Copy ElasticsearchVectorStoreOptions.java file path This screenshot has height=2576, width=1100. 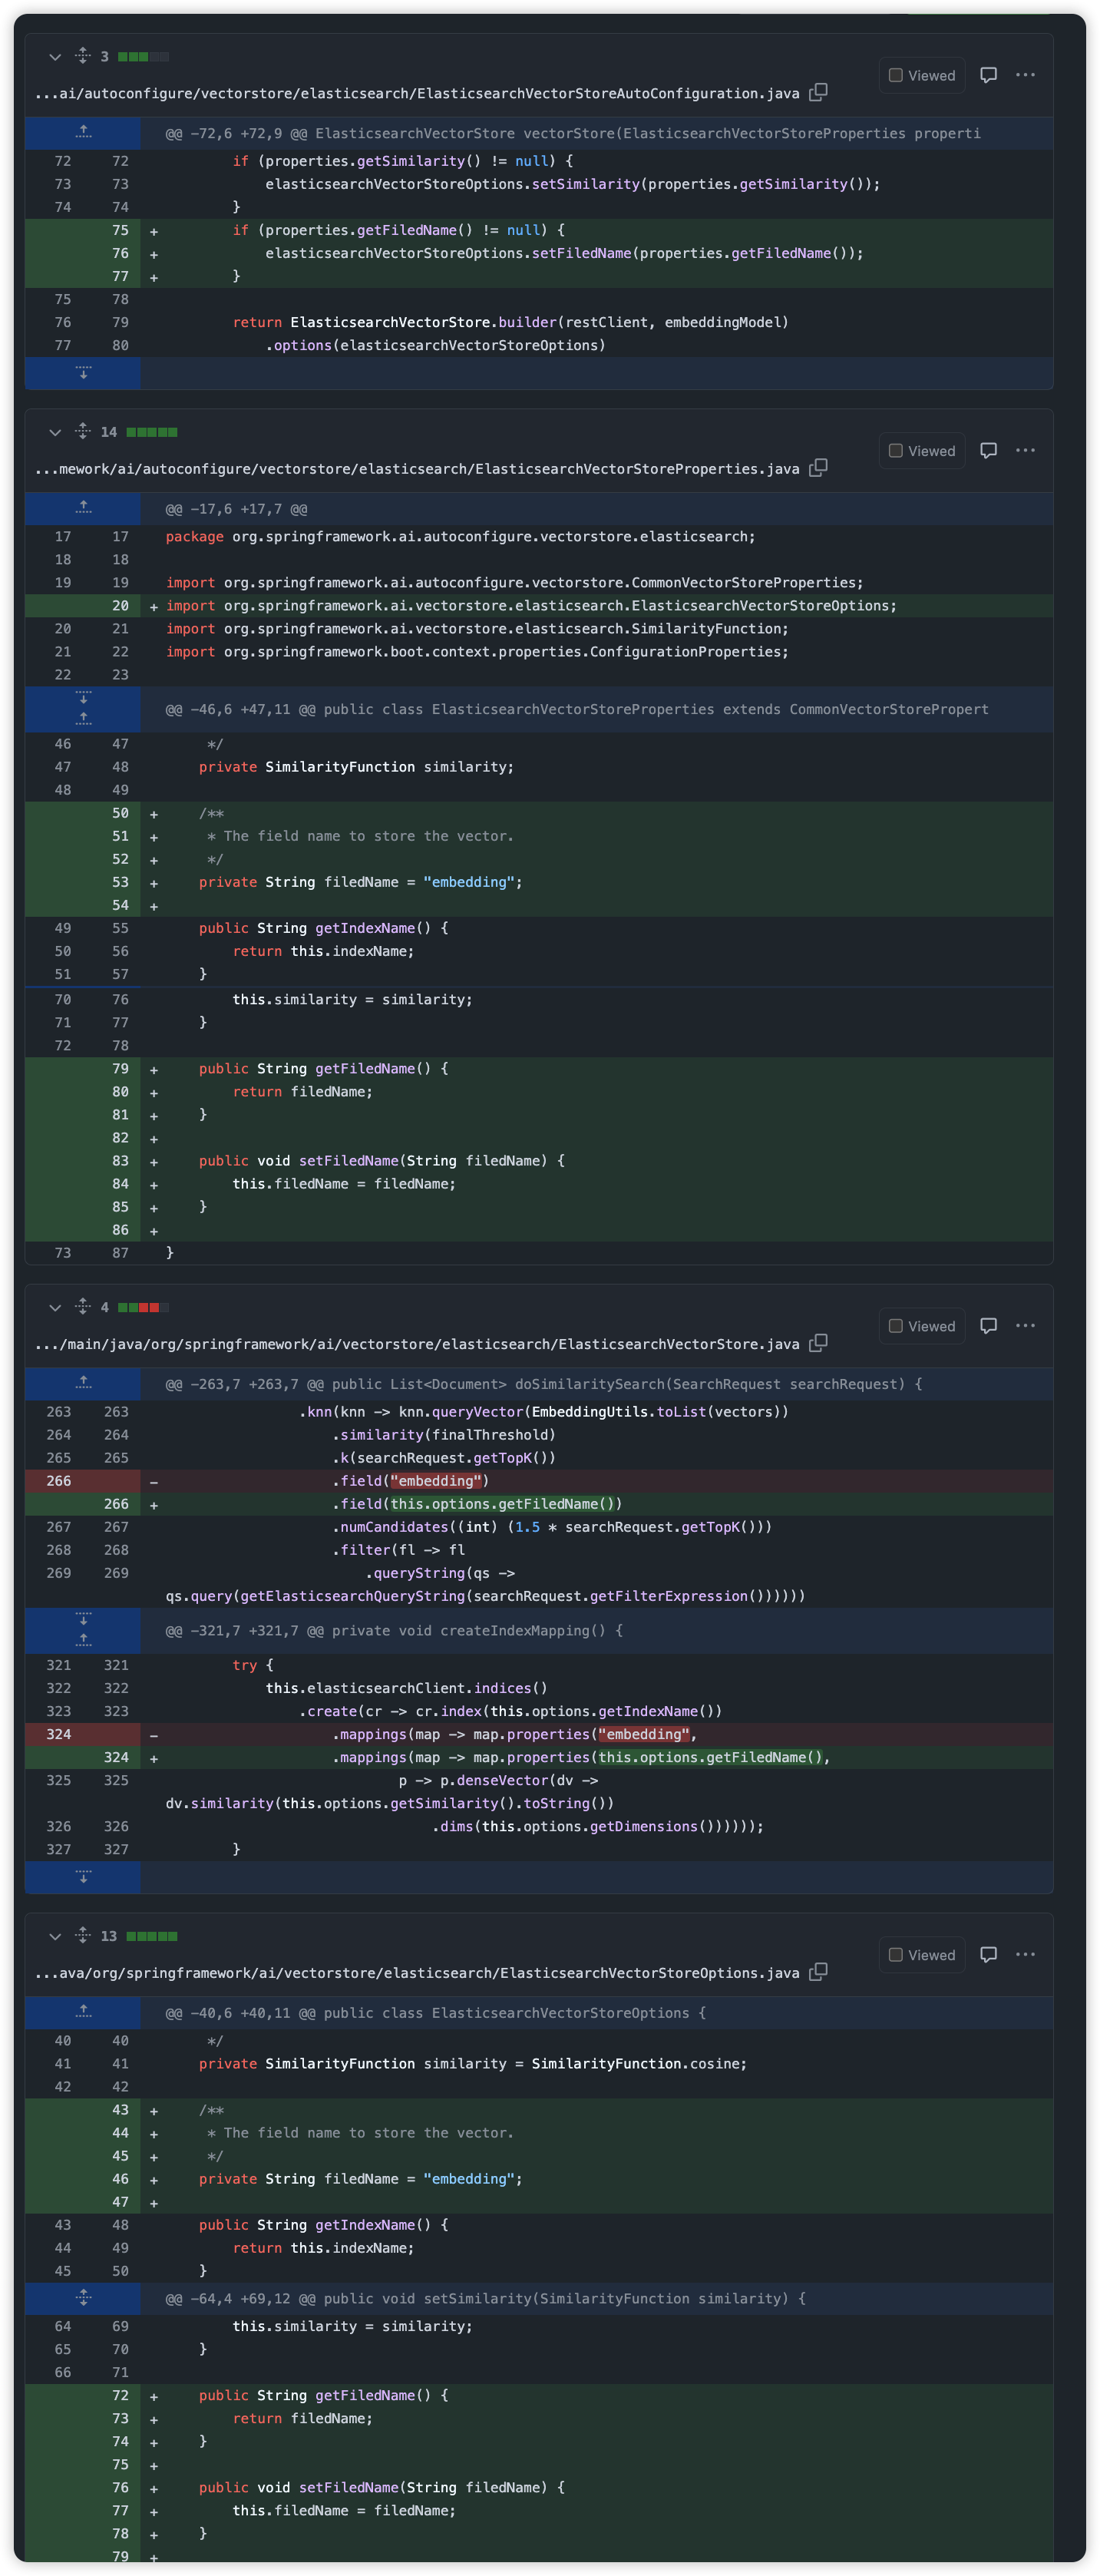(x=818, y=1972)
